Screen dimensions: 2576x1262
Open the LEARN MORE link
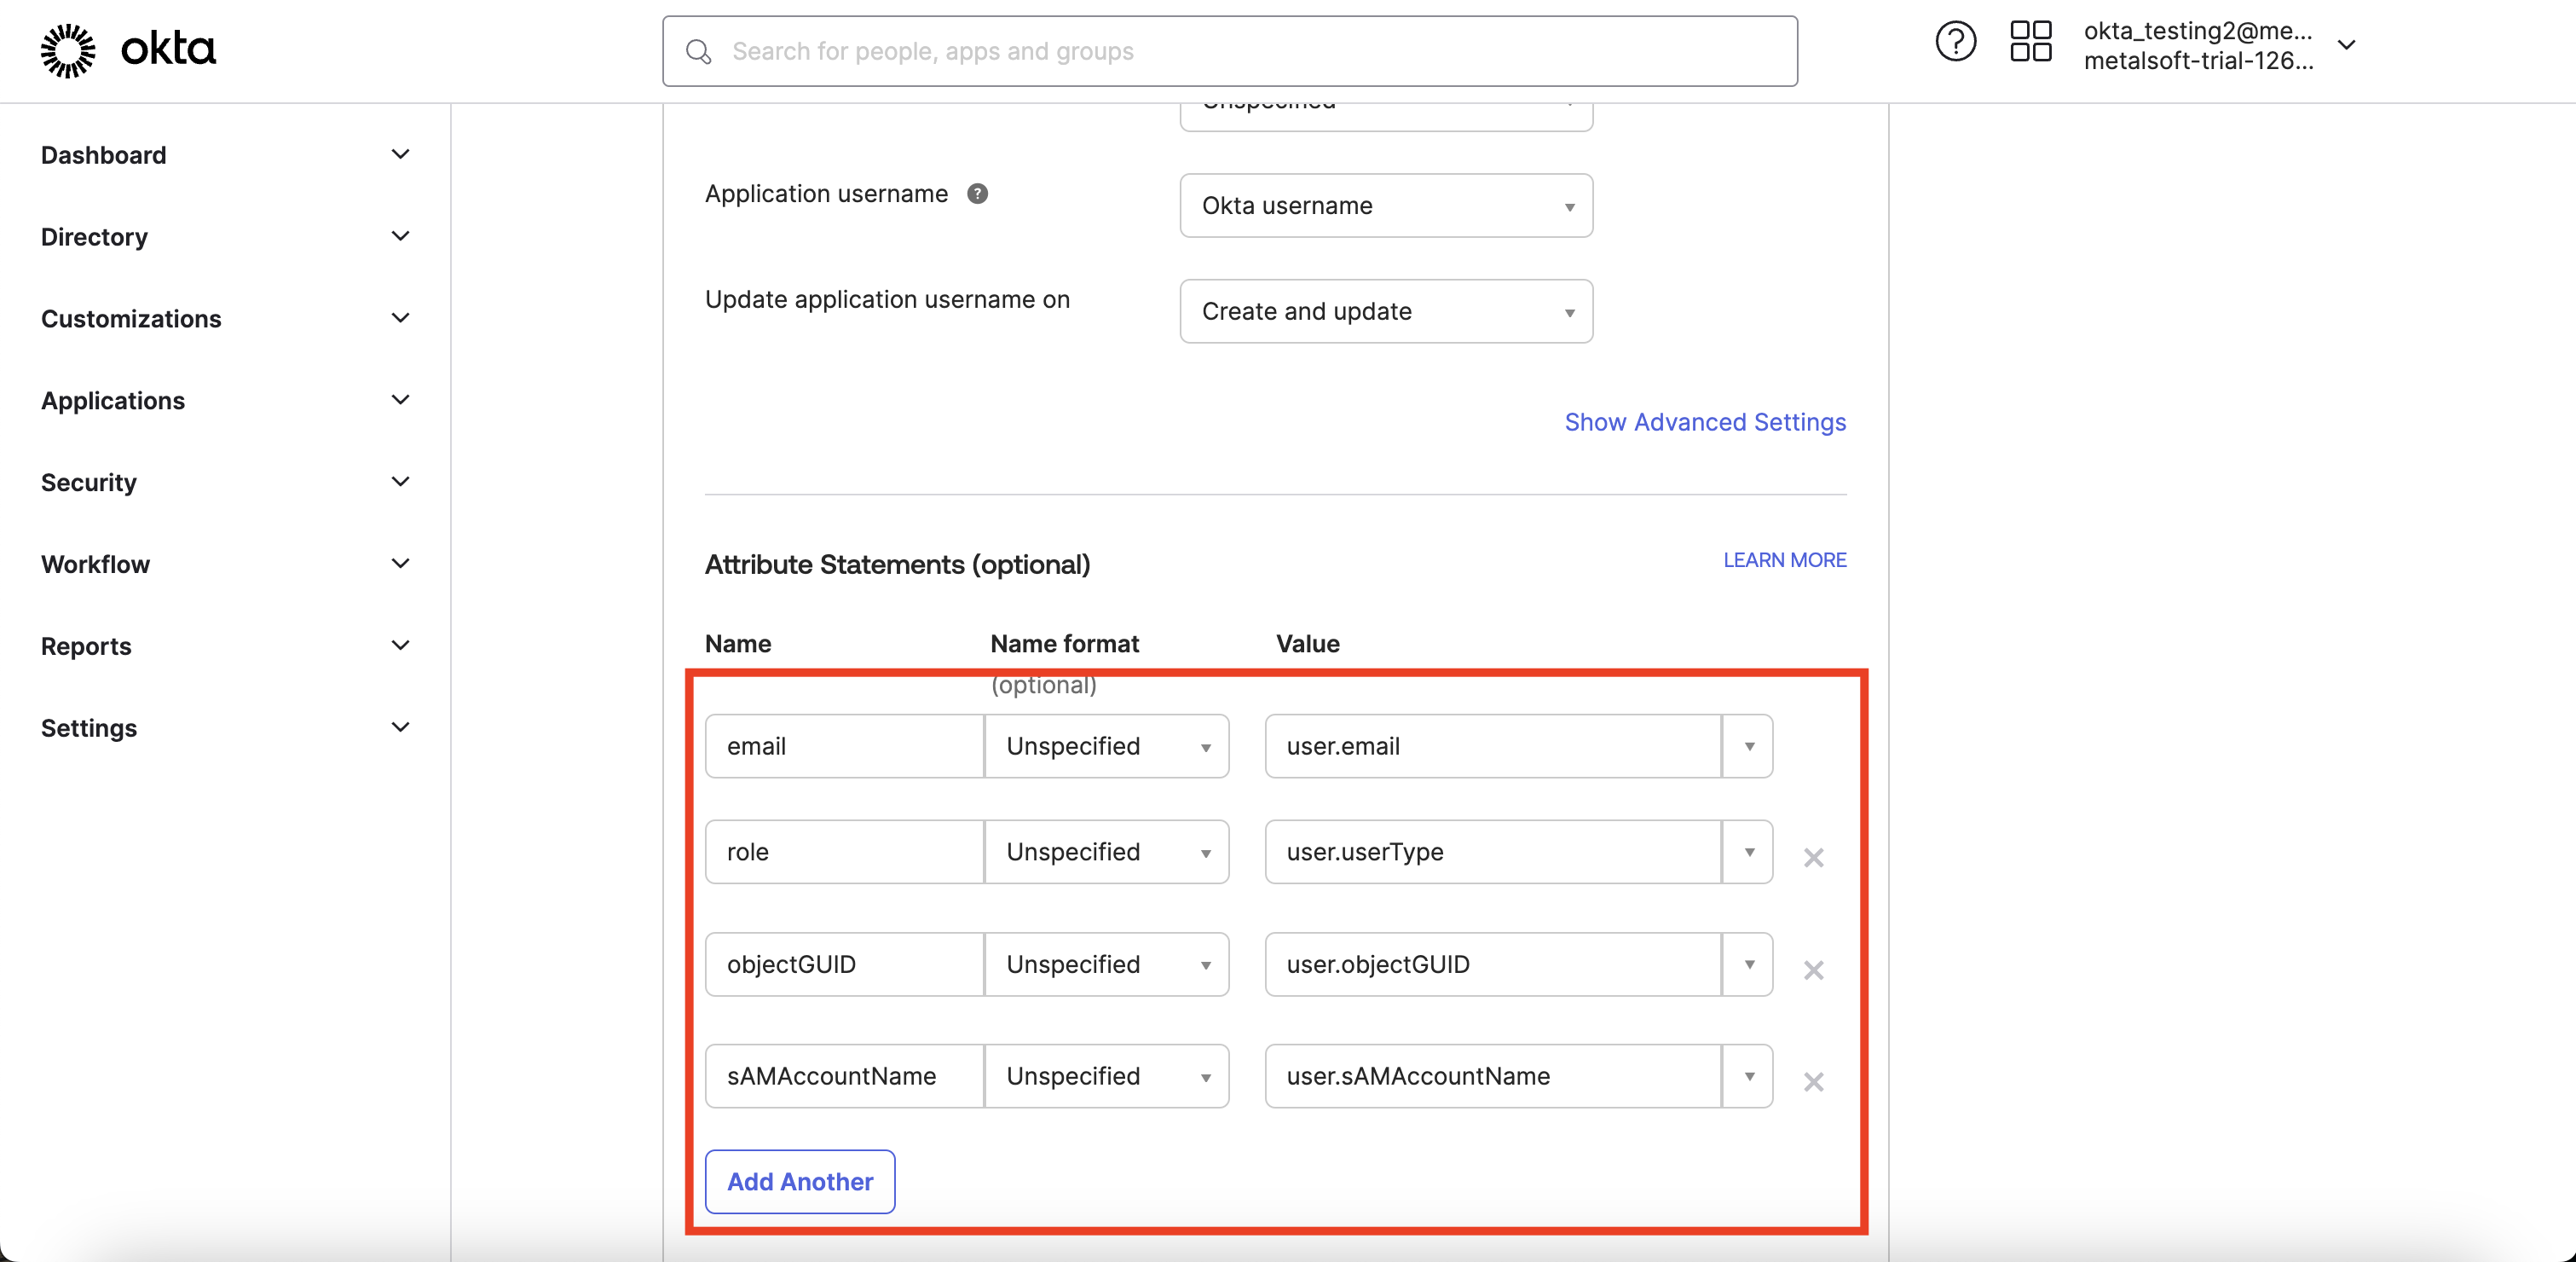[x=1784, y=560]
